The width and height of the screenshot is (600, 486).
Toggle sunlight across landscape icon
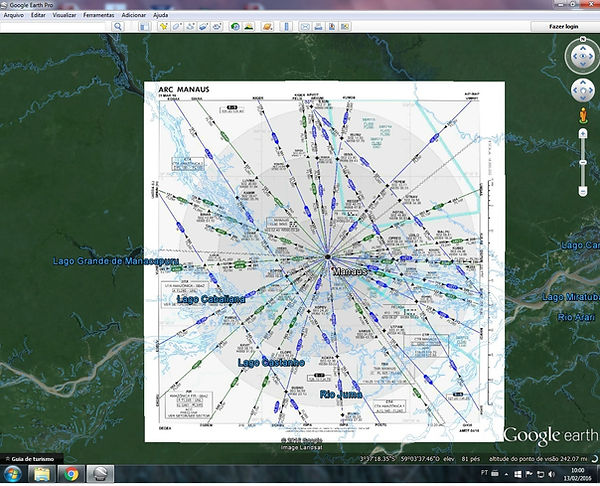[249, 26]
